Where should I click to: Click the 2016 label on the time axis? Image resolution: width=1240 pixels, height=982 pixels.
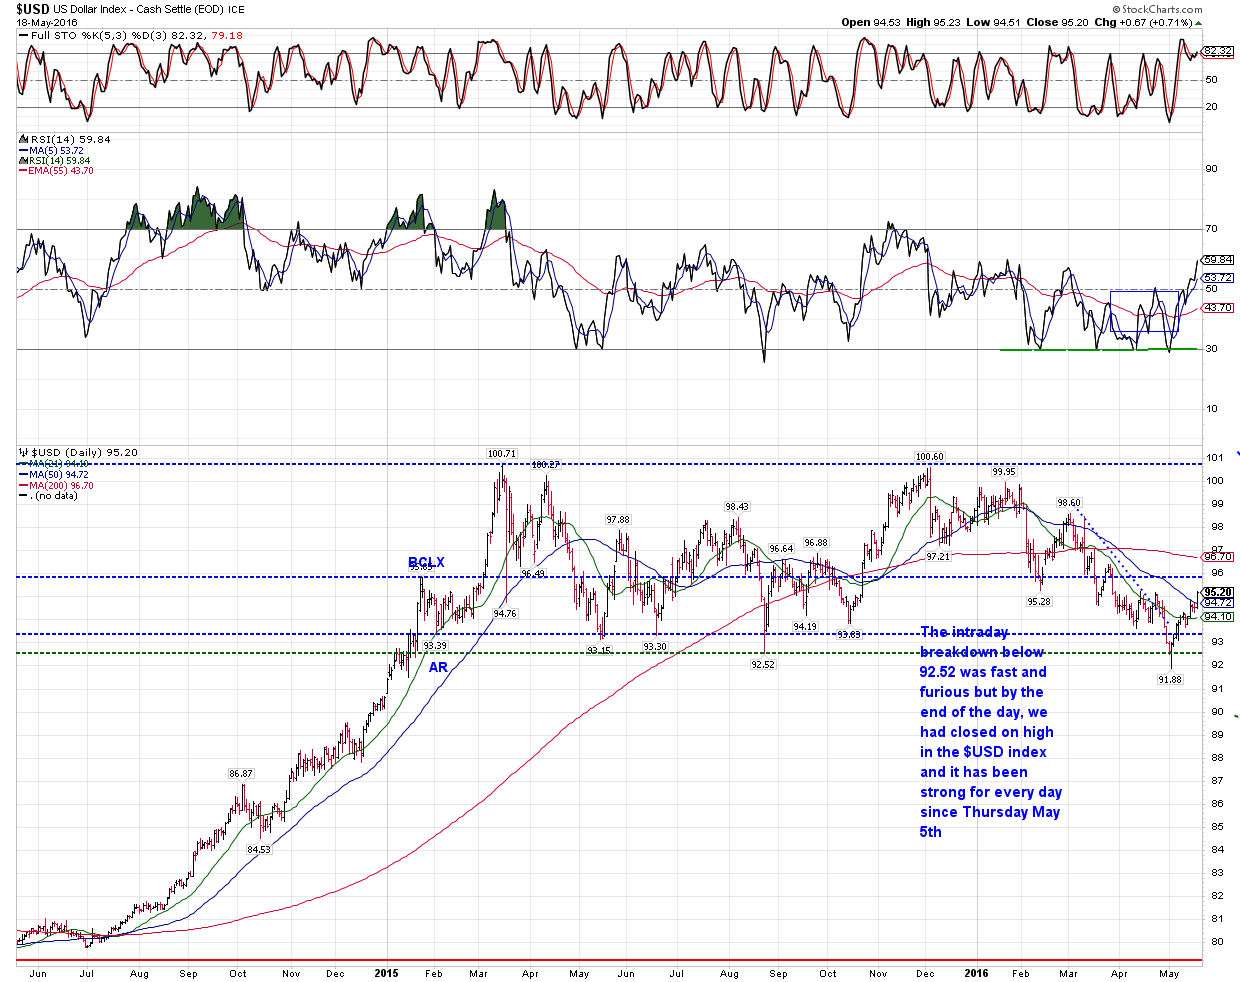pyautogui.click(x=977, y=973)
